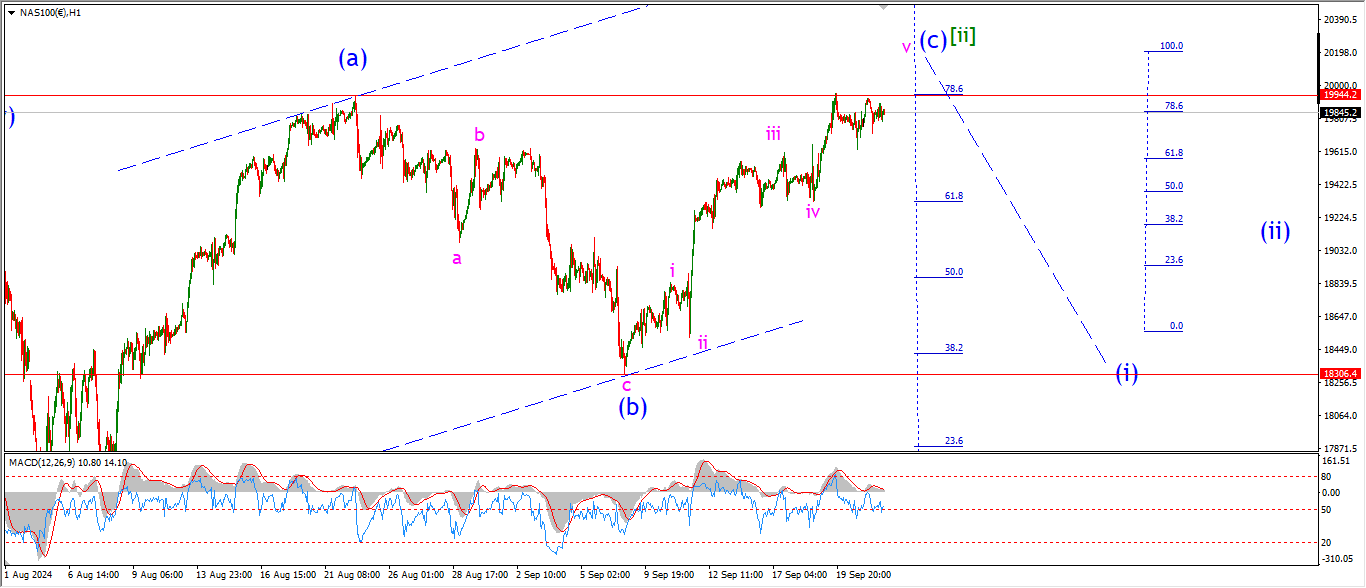Click the gray chart shift triangle marker
The width and height of the screenshot is (1366, 588).
click(x=883, y=7)
